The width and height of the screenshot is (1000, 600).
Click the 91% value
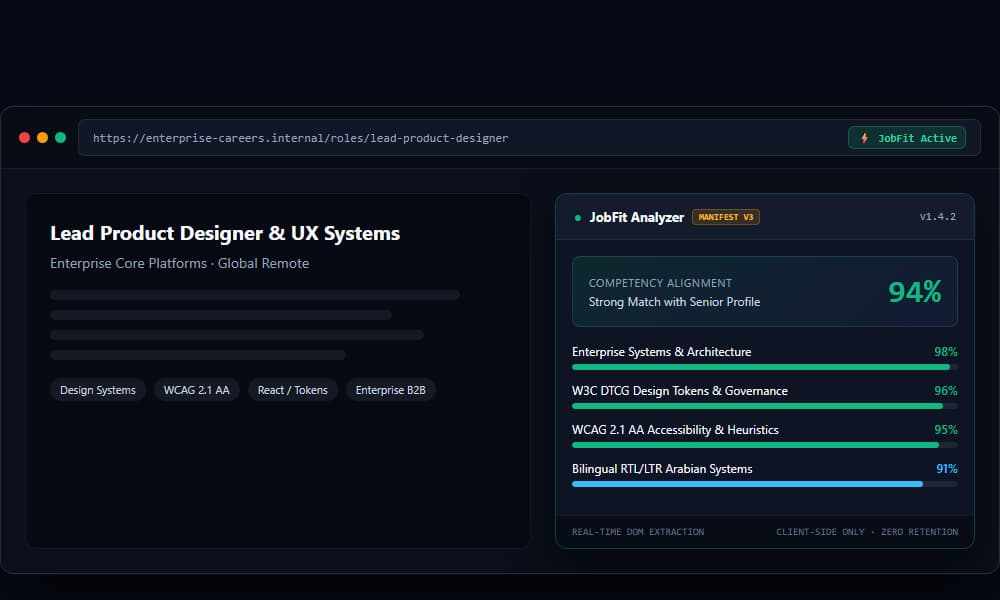coord(946,469)
